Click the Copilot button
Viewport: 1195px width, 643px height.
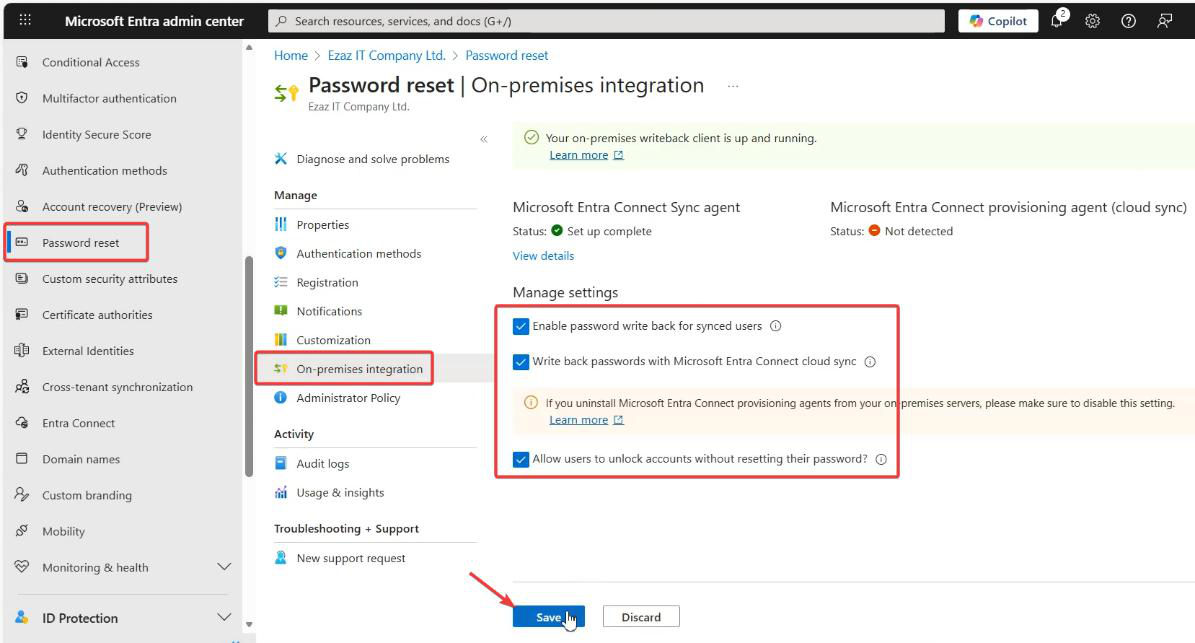tap(998, 21)
